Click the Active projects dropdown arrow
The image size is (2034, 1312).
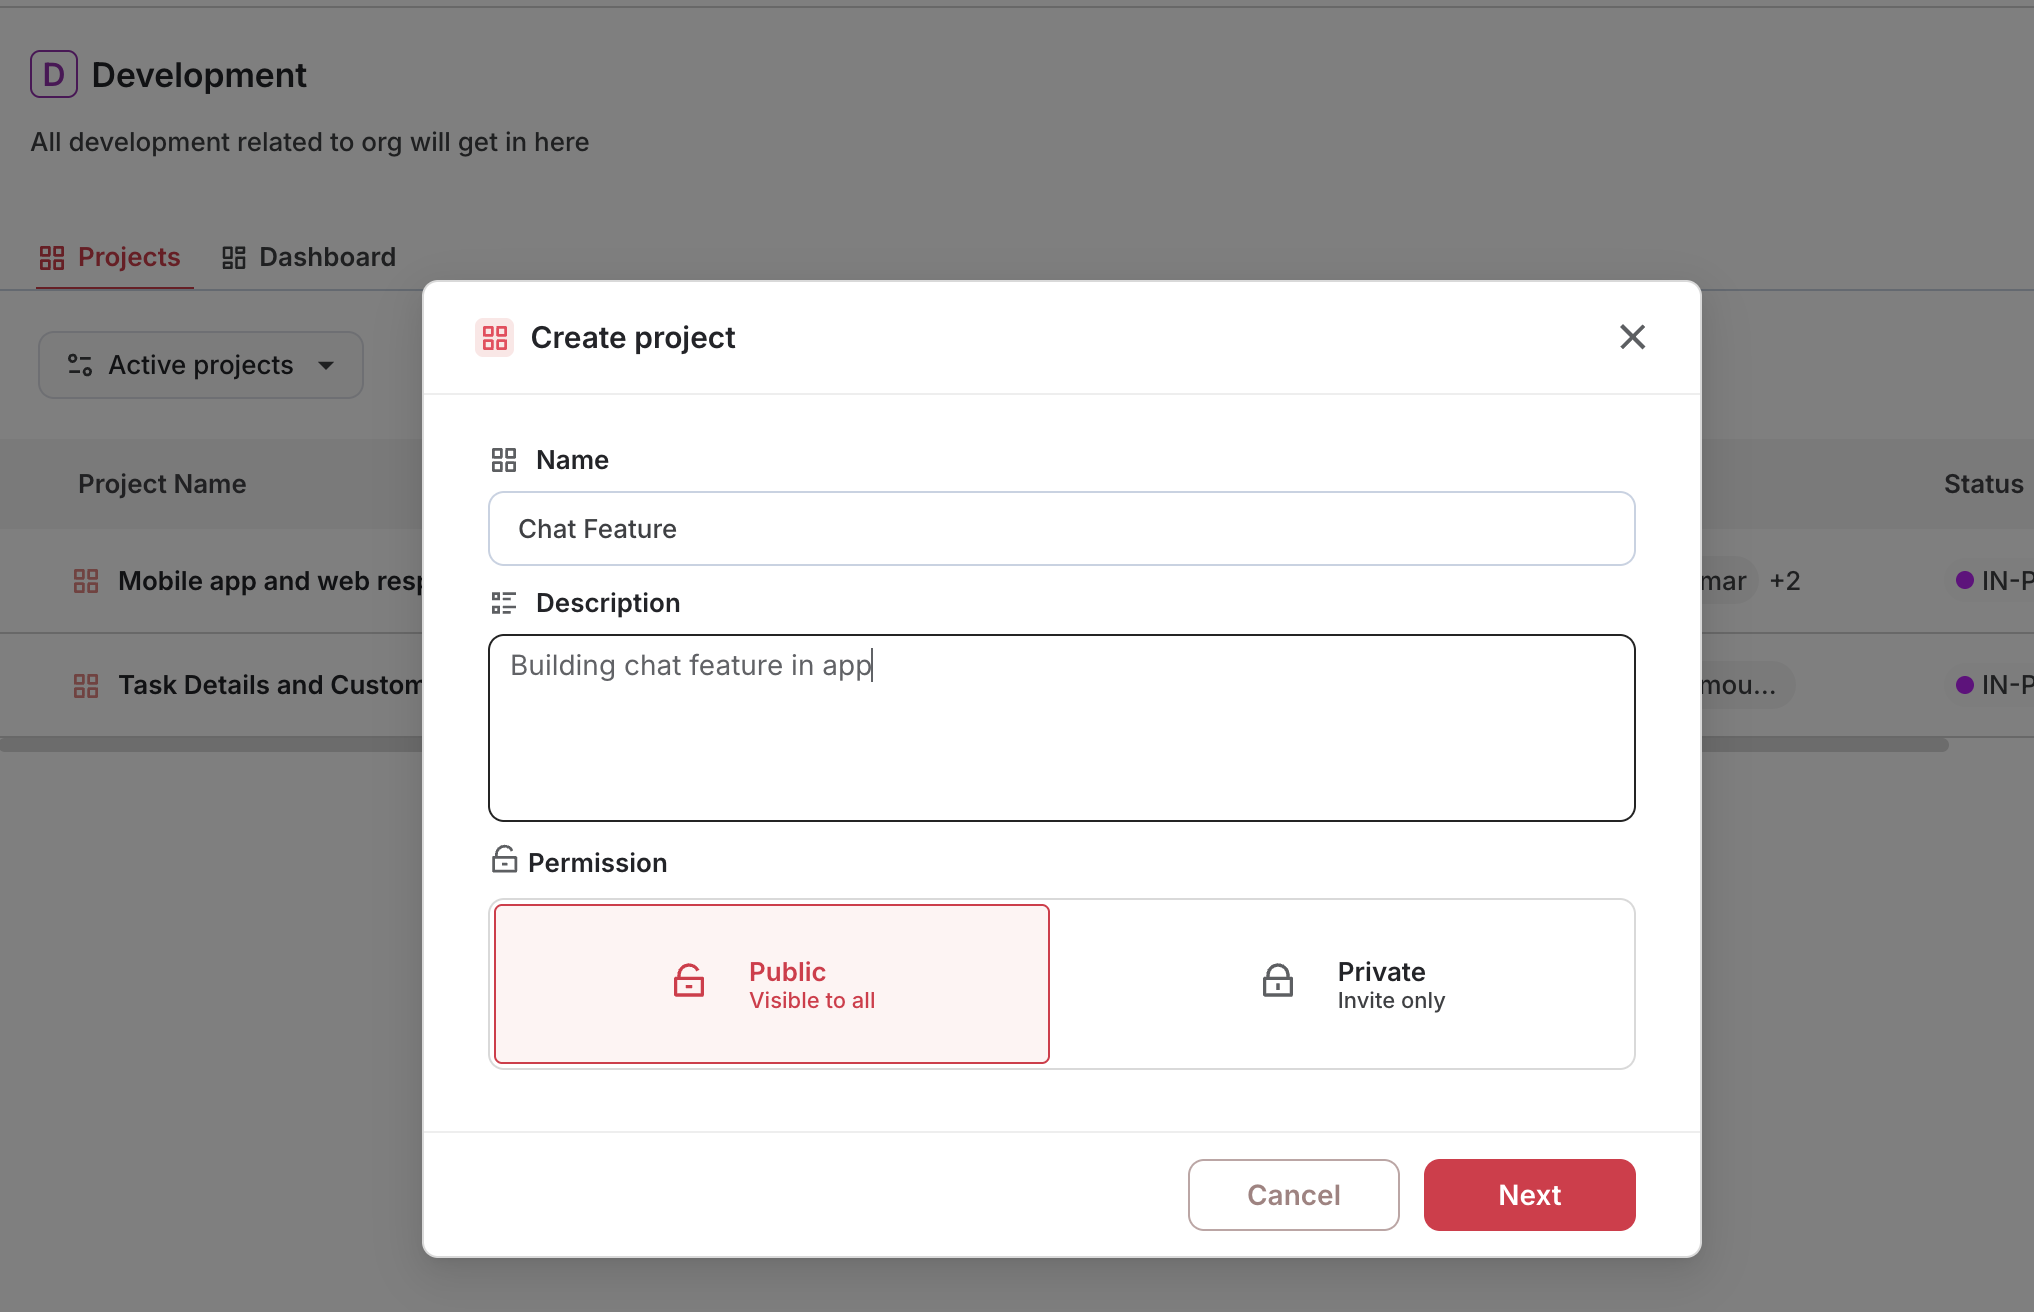coord(326,366)
